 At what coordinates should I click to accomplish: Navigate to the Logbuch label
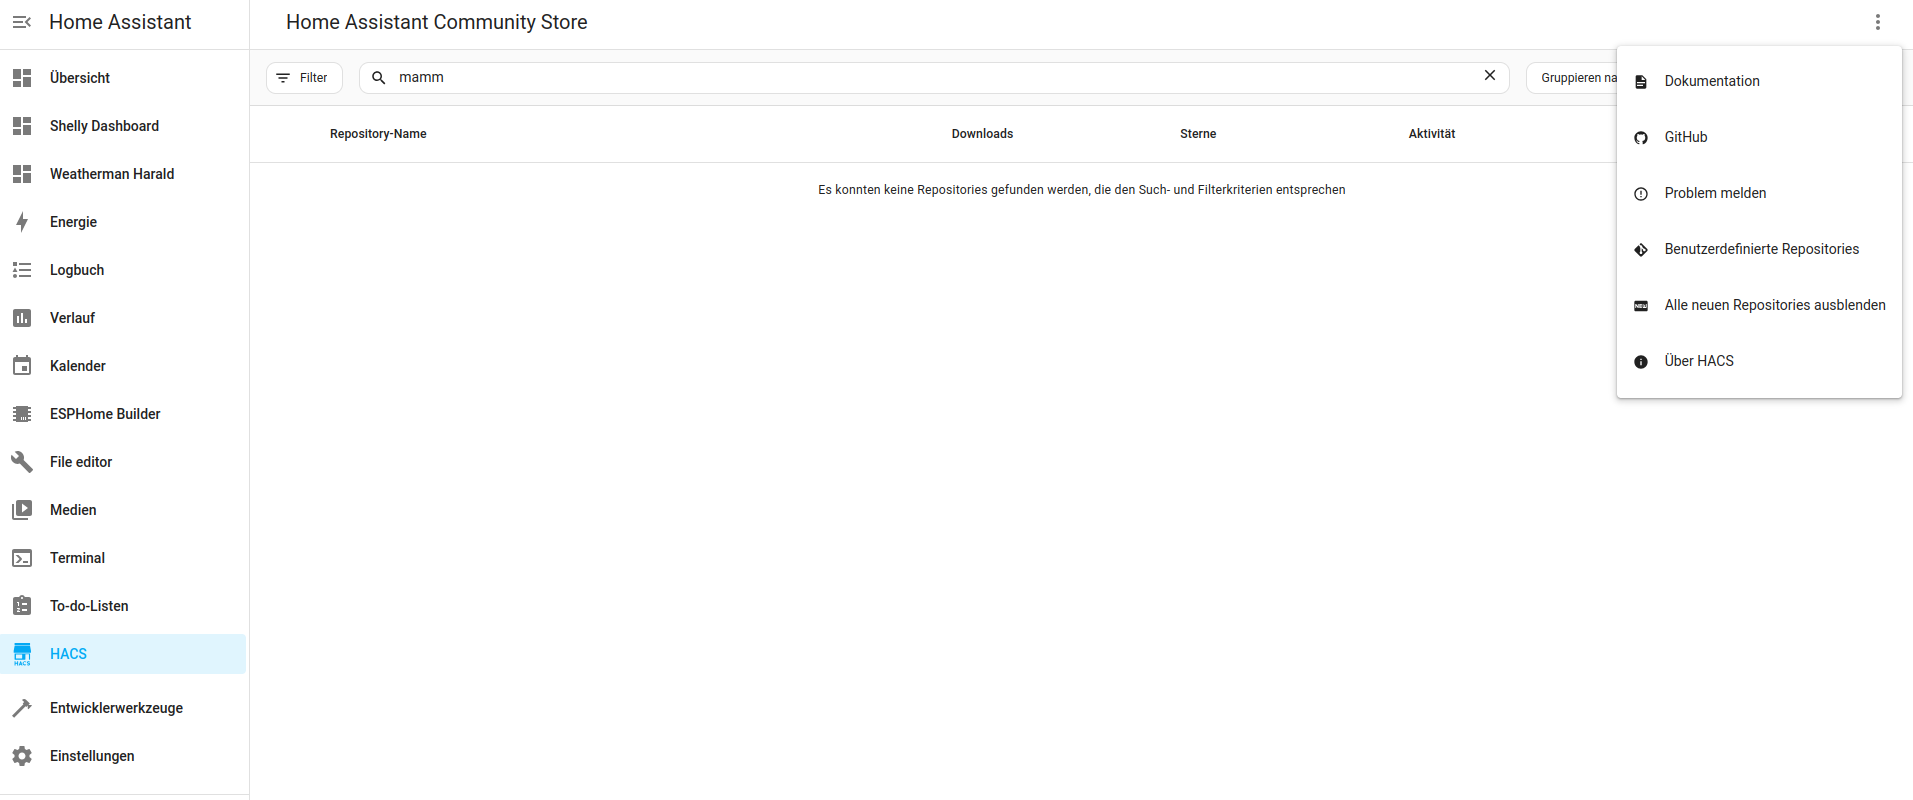77,270
